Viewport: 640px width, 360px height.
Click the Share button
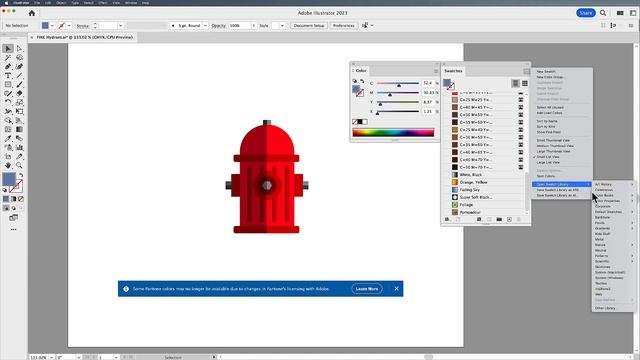[x=586, y=13]
